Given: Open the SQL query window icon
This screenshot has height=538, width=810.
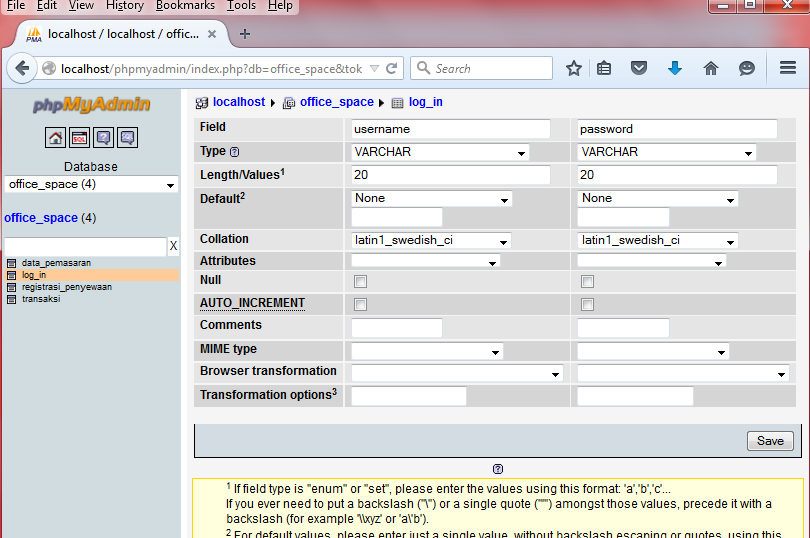Looking at the screenshot, I should pyautogui.click(x=80, y=137).
